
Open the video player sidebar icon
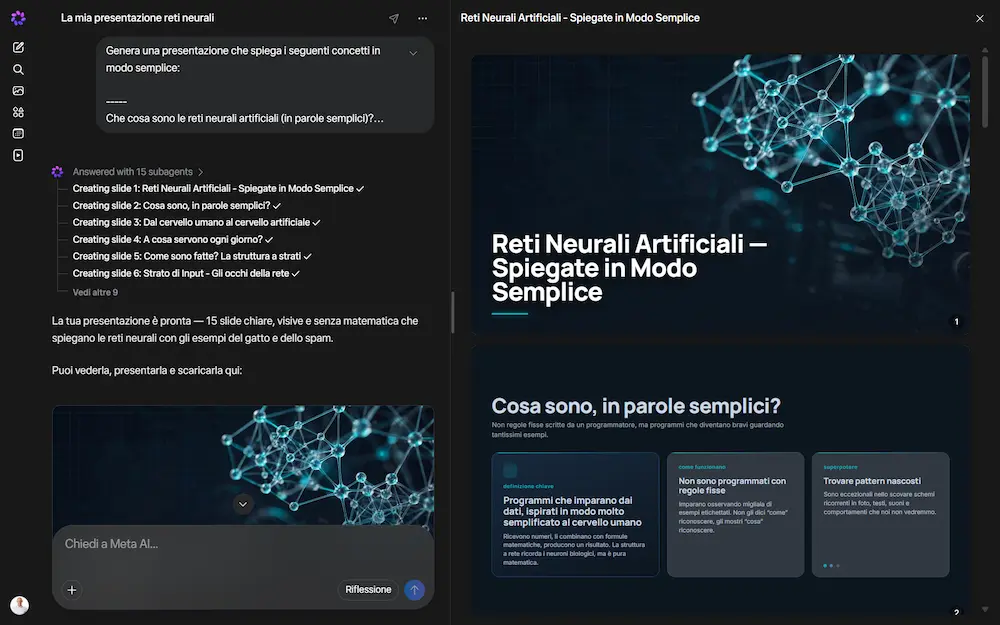tap(18, 155)
